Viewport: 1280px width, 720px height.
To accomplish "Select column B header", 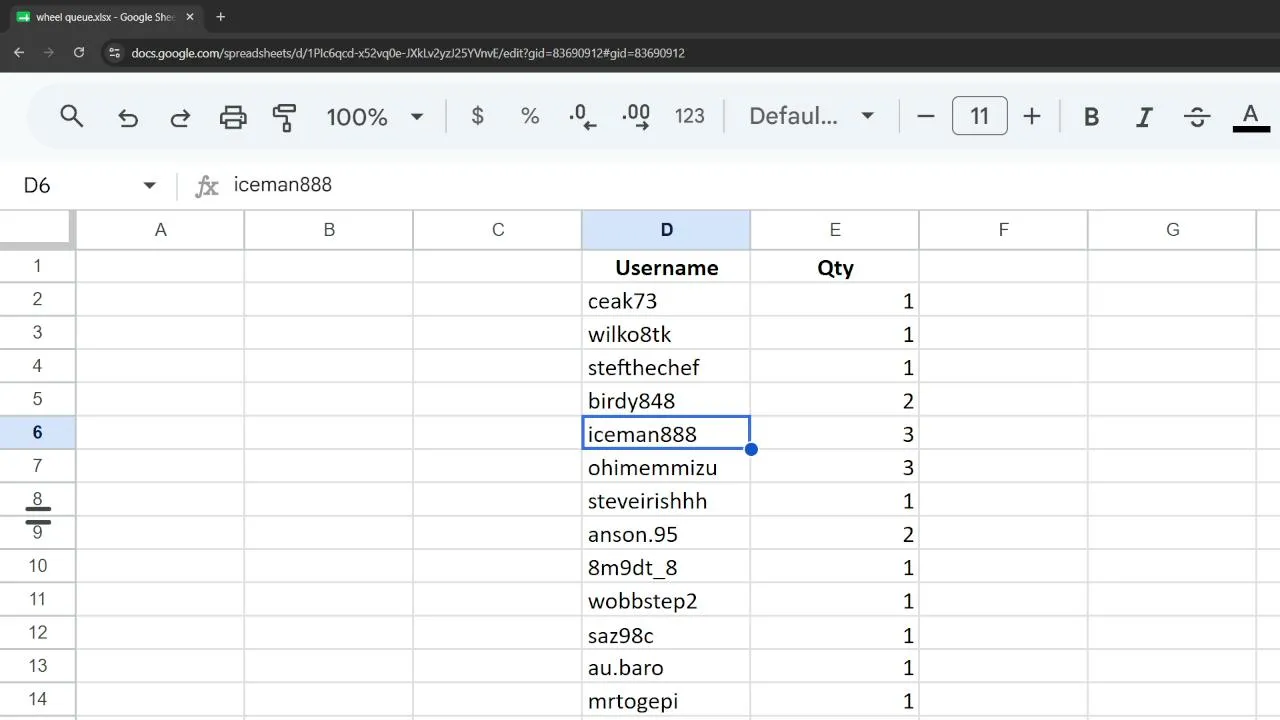I will pos(329,230).
